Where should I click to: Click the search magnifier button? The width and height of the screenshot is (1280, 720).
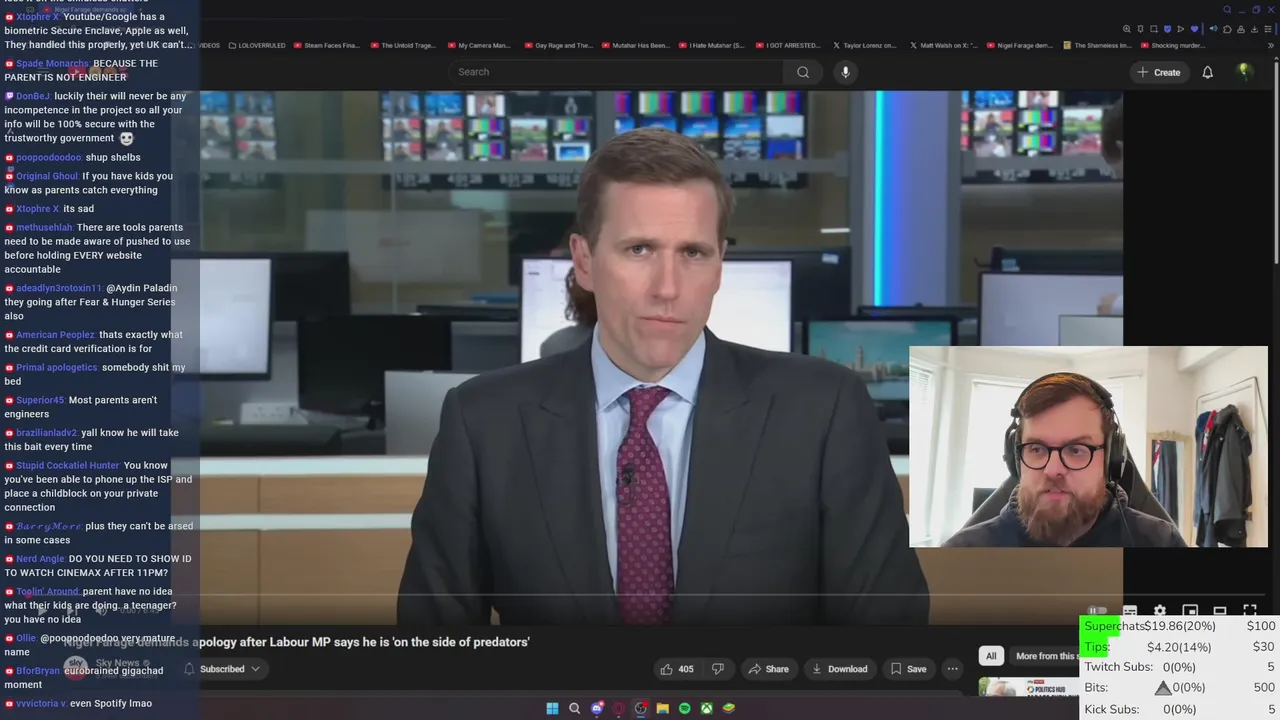803,72
